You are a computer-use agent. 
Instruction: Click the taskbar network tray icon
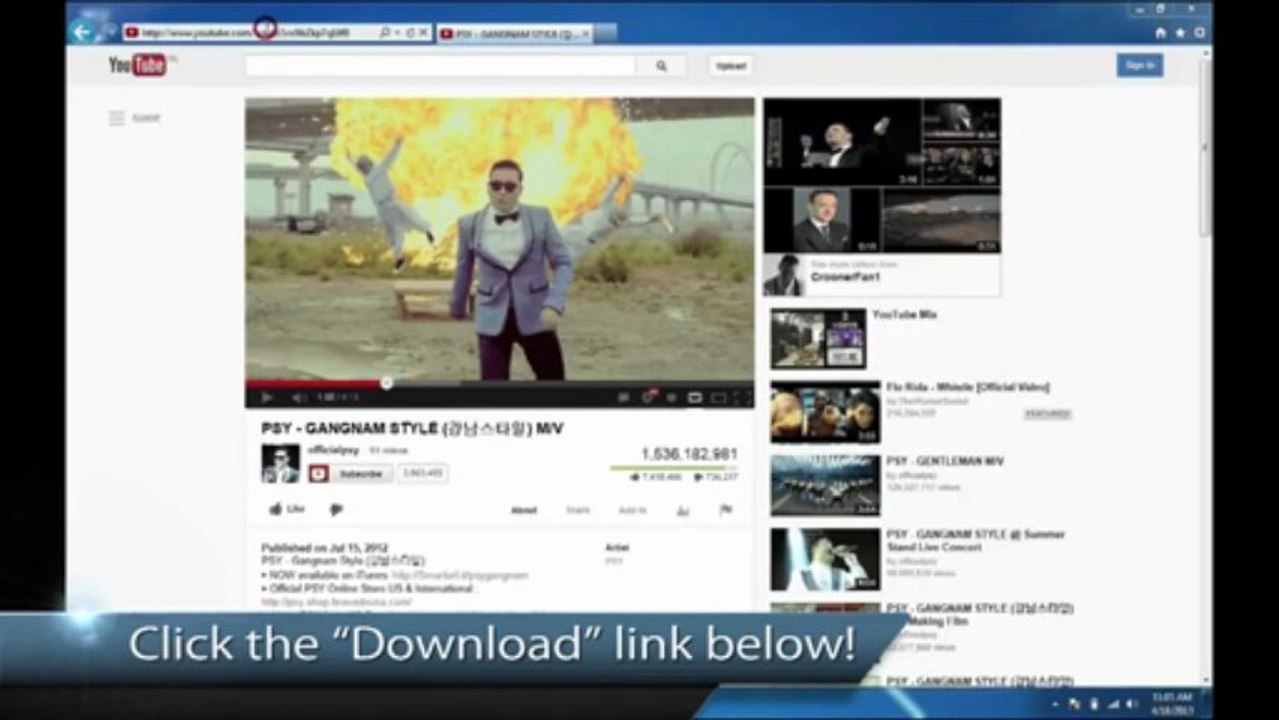pyautogui.click(x=1114, y=704)
